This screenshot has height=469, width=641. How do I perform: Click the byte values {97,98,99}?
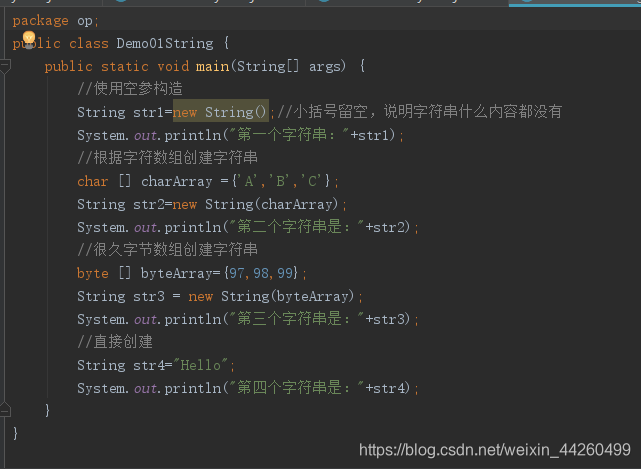pos(261,273)
